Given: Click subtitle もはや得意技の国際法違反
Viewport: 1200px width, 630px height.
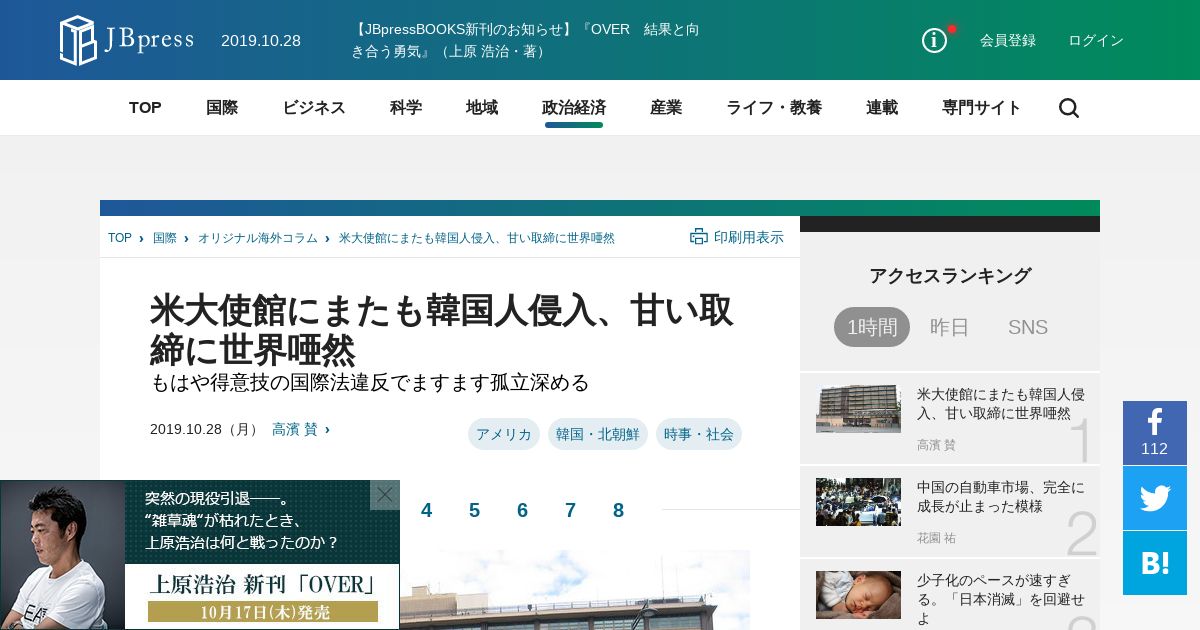Looking at the screenshot, I should [370, 383].
